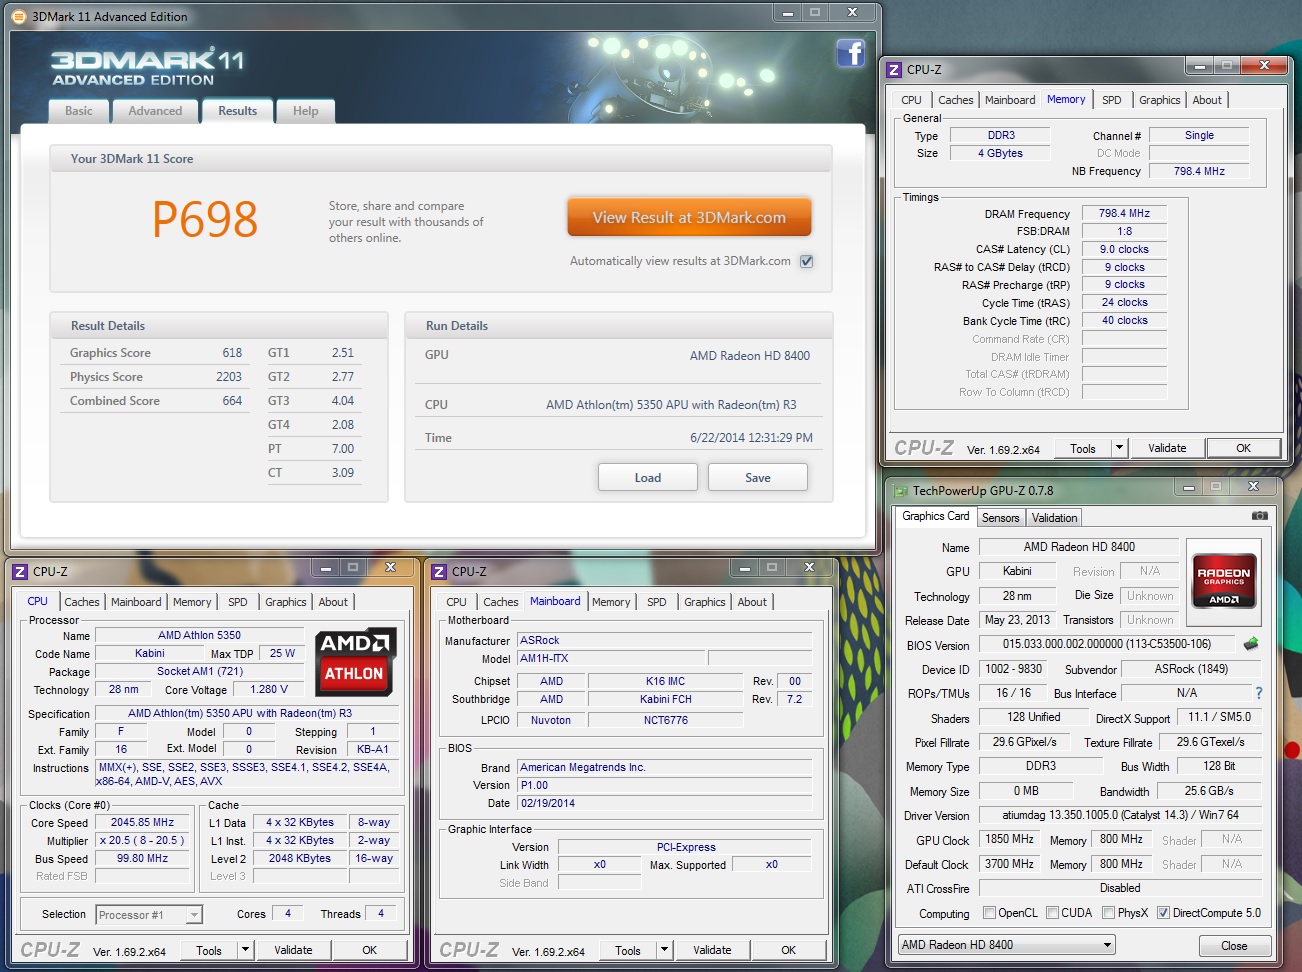Click OK in CPU-Z Mainboard window

coord(789,950)
